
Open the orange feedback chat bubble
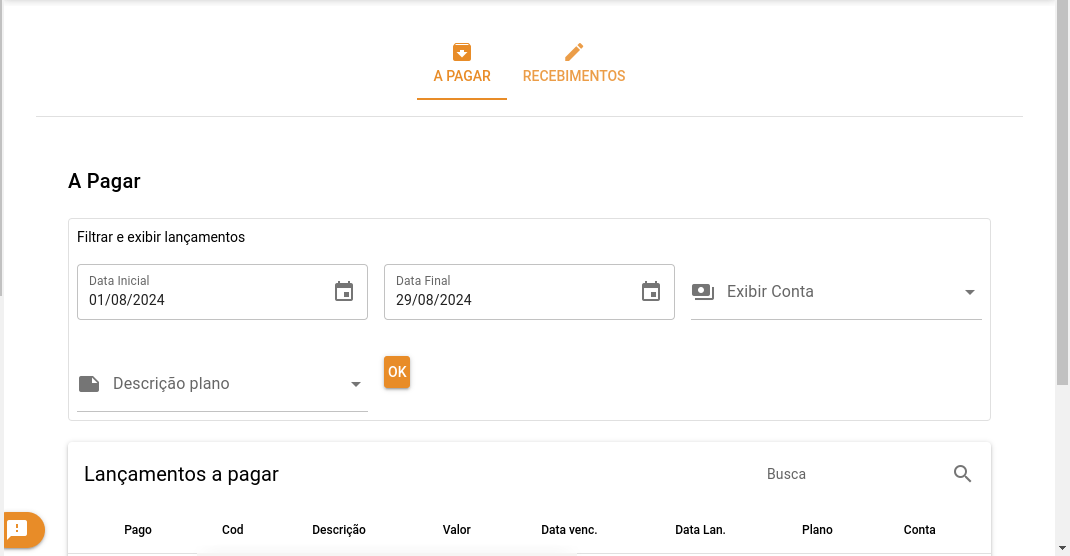(21, 529)
